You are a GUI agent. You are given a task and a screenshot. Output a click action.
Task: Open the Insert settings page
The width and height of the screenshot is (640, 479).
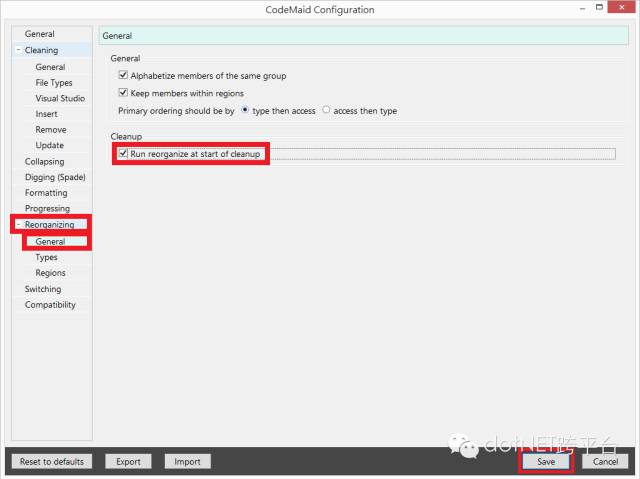(46, 114)
